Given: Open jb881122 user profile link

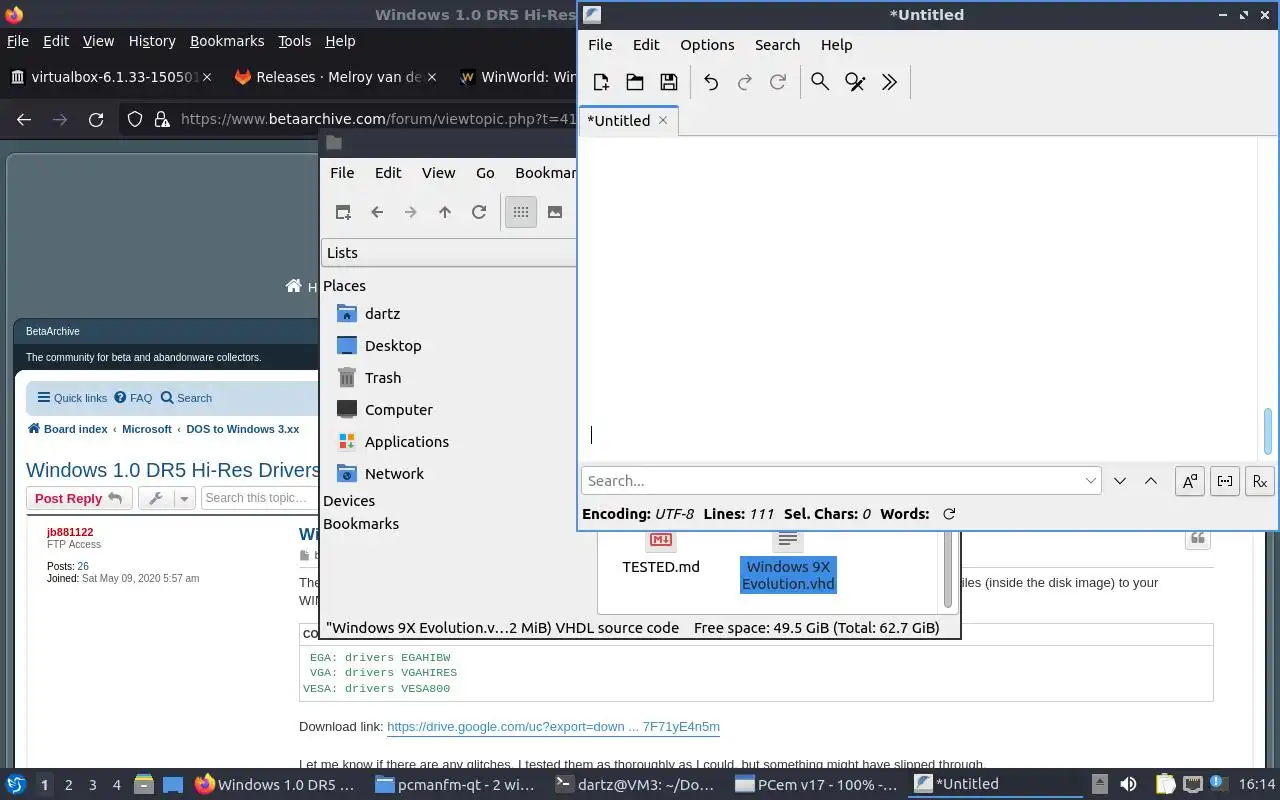Looking at the screenshot, I should tap(70, 532).
